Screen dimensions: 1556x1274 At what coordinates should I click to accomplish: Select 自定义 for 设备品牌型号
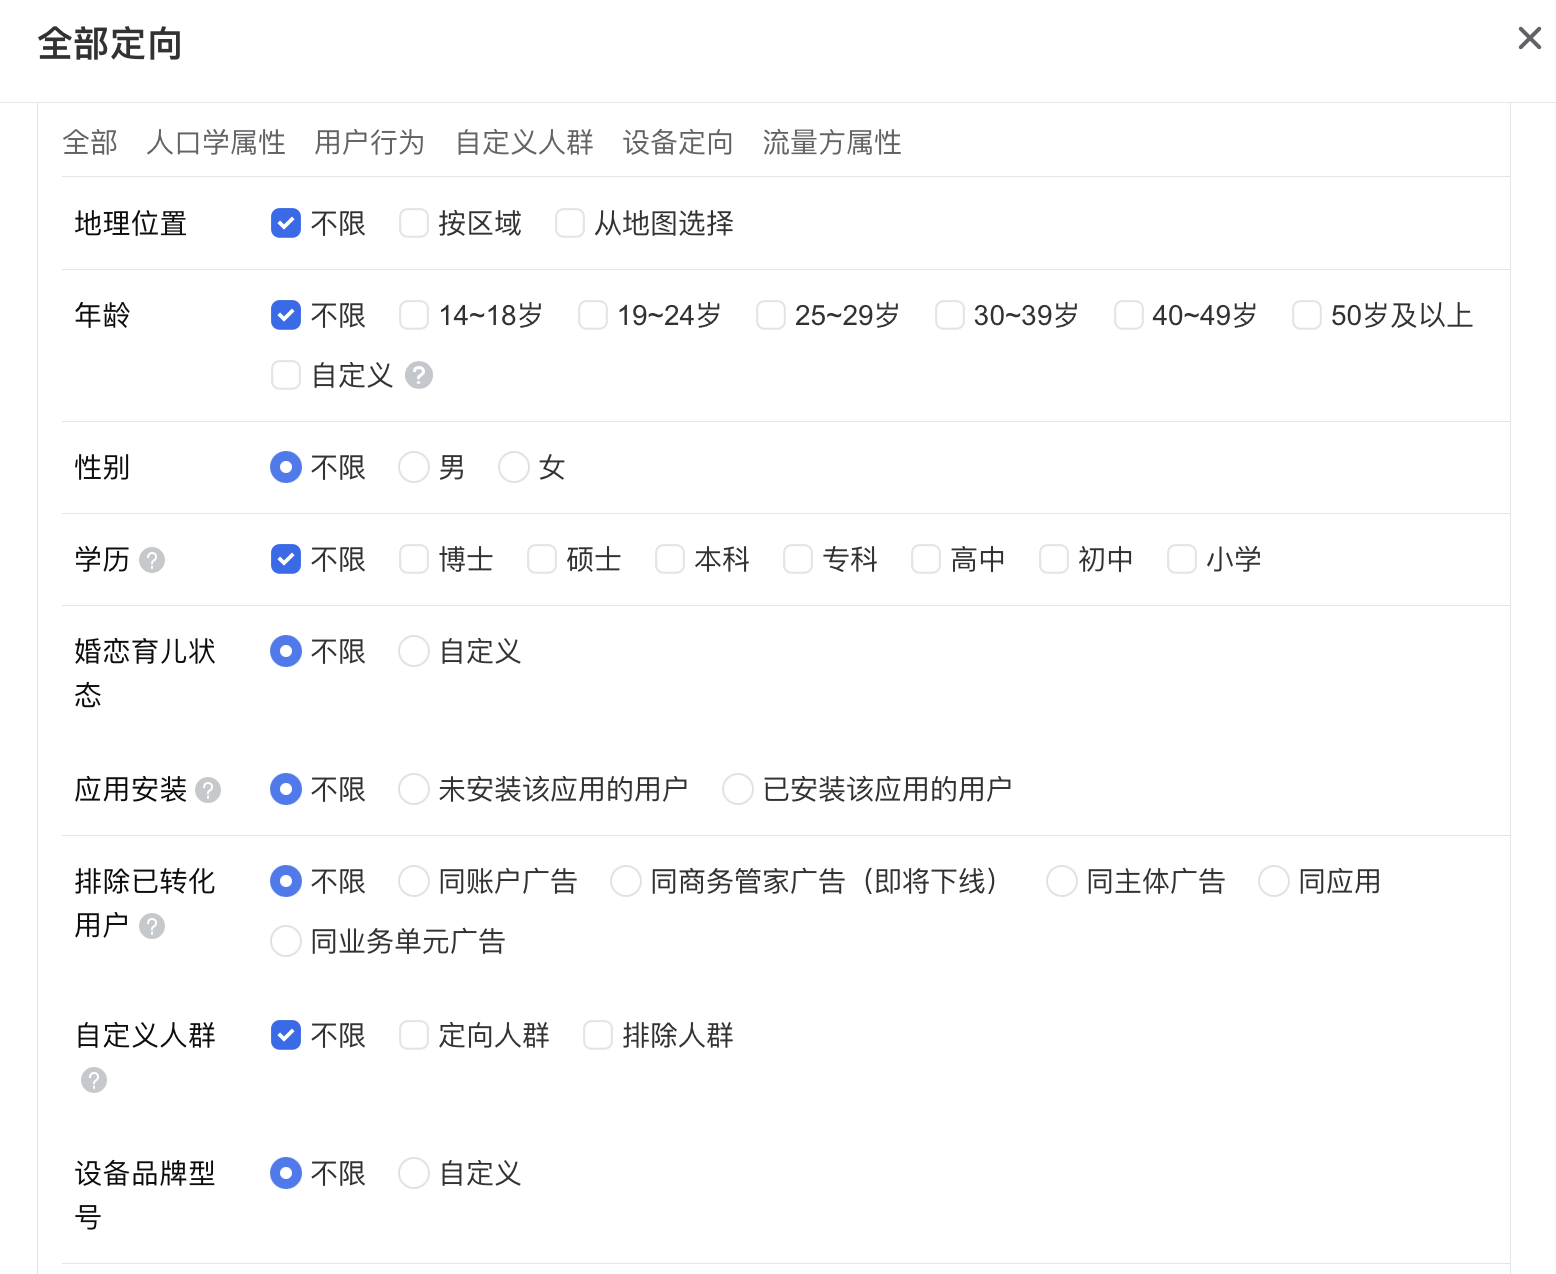point(414,1173)
